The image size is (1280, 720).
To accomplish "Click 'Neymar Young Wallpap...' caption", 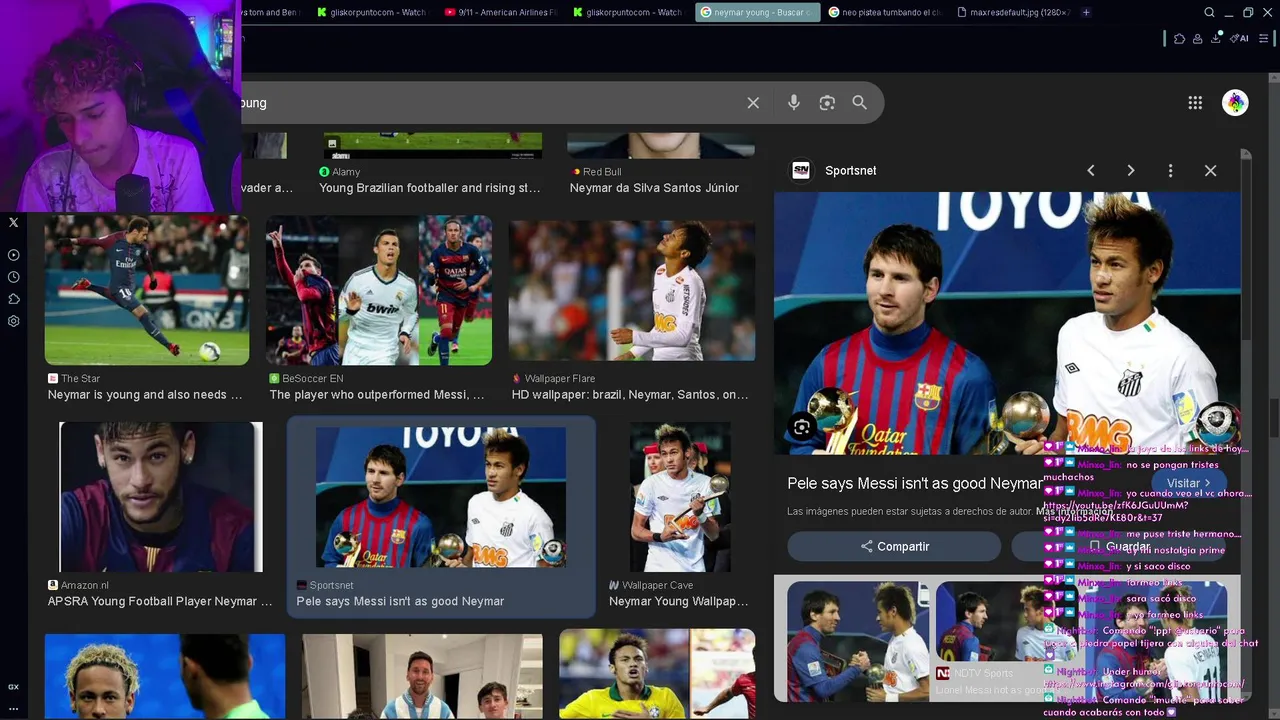I will (679, 602).
